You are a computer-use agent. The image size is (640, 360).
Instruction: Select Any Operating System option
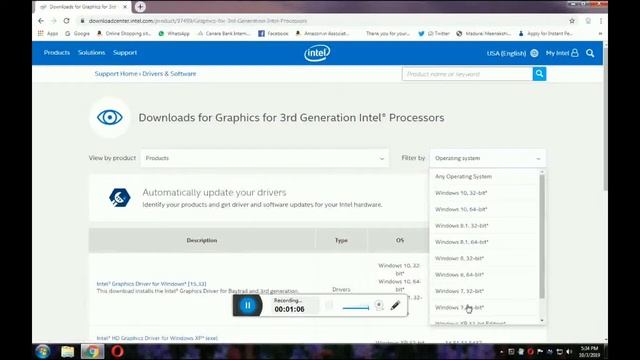coord(484,176)
